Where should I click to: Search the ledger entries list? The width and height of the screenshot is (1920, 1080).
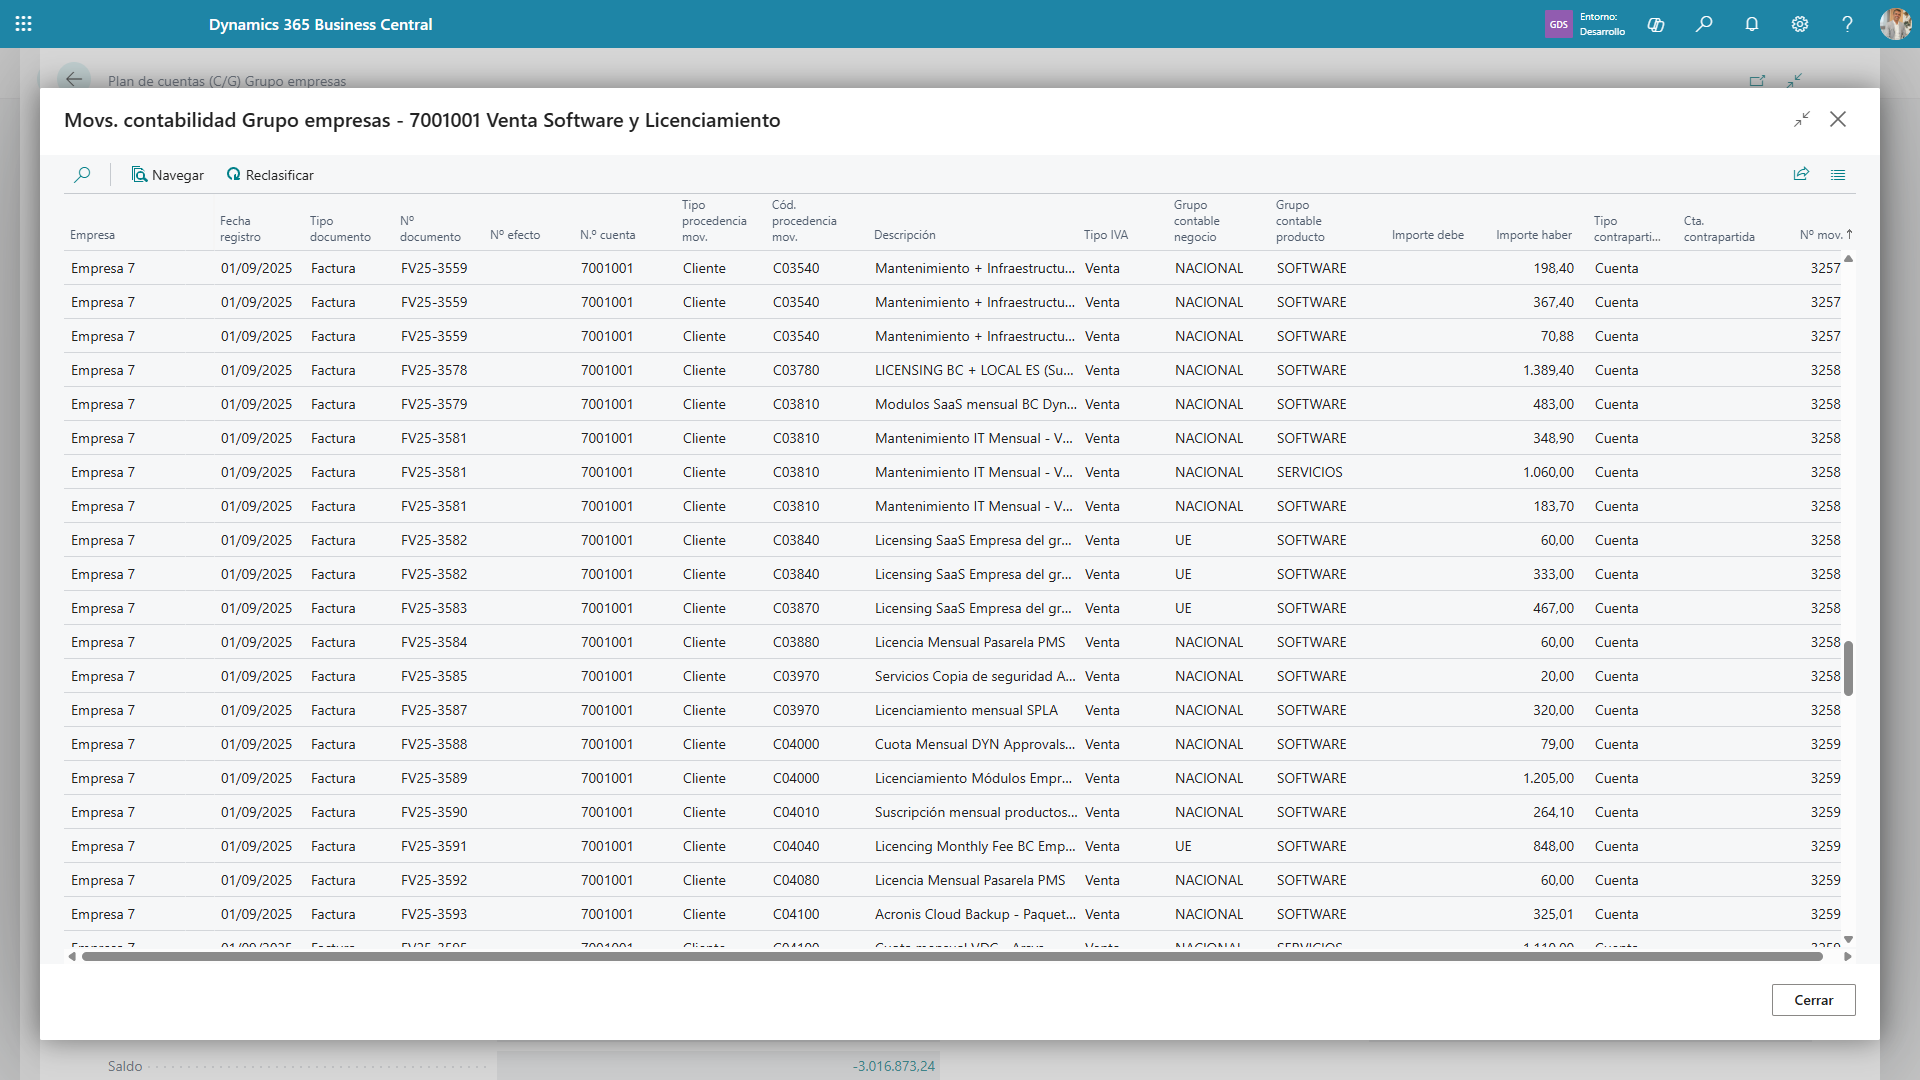coord(83,175)
